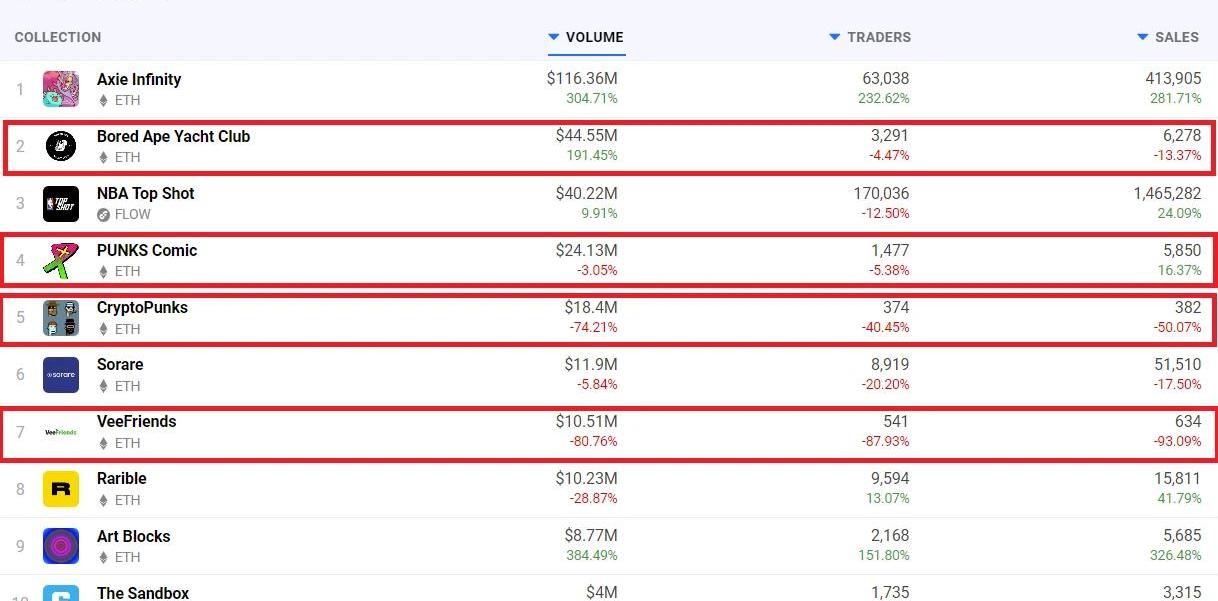Select the FLOW chain label text
The width and height of the screenshot is (1218, 601).
133,214
